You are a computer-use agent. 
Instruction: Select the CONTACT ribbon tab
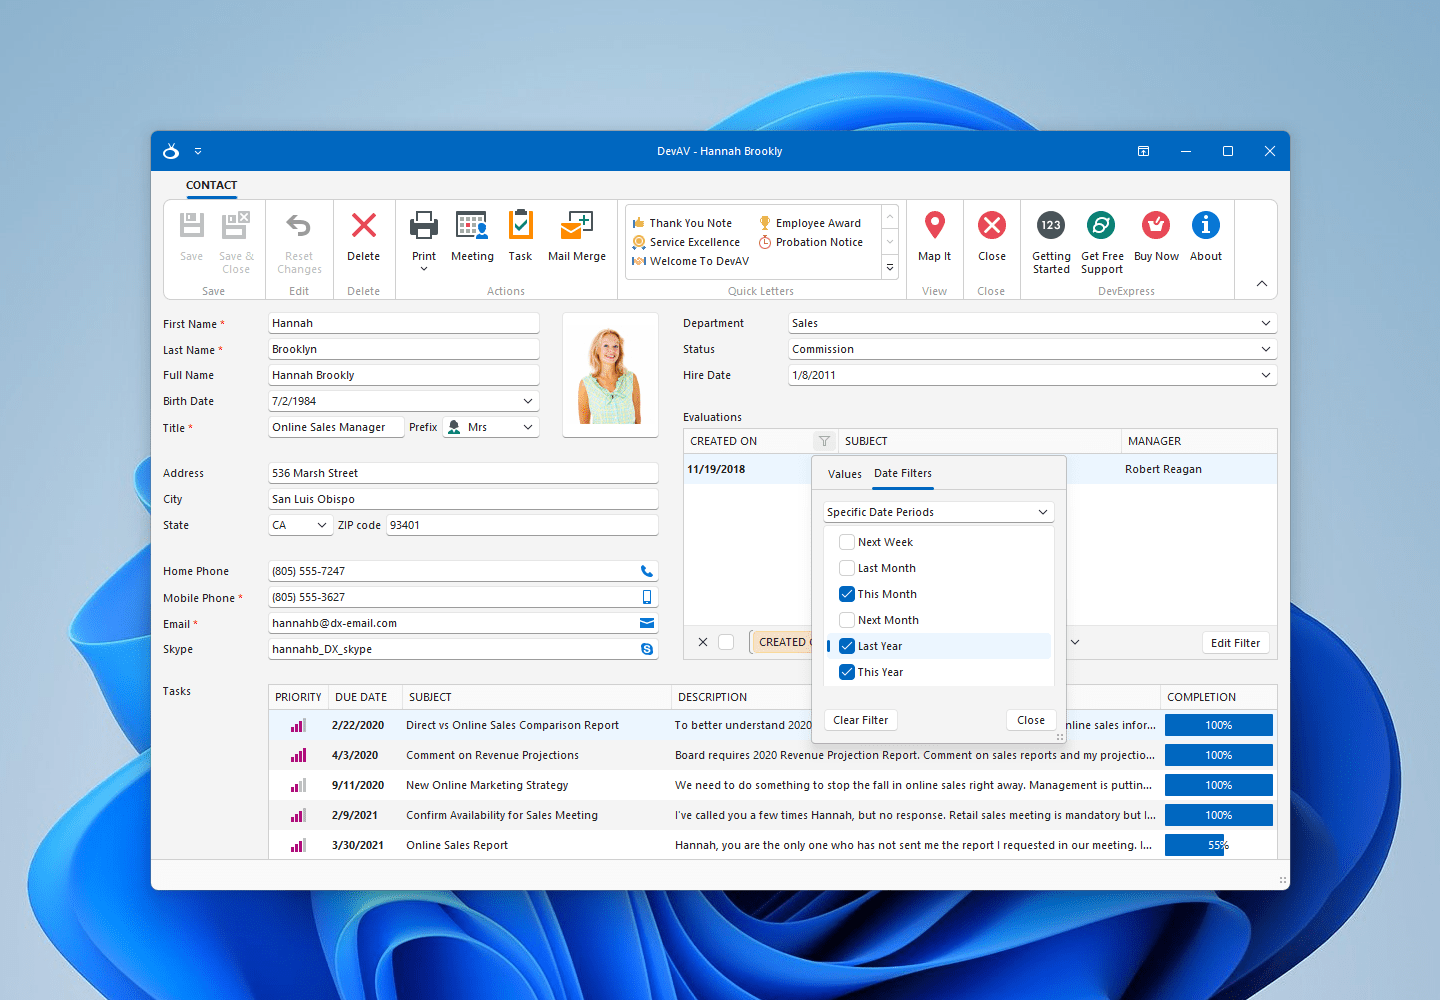[211, 185]
